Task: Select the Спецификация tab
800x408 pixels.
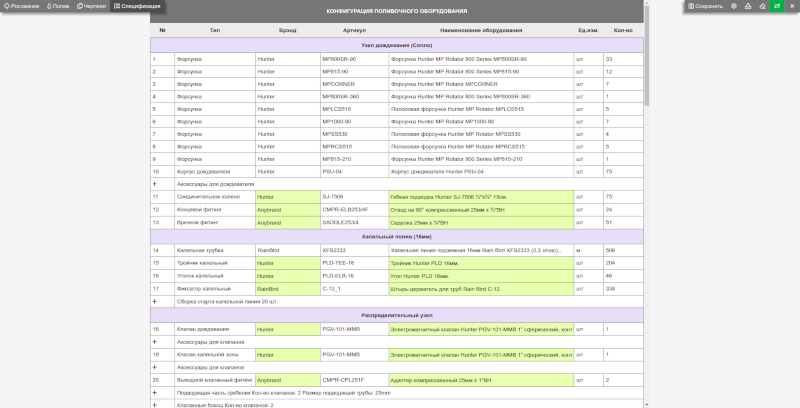Action: (x=138, y=6)
